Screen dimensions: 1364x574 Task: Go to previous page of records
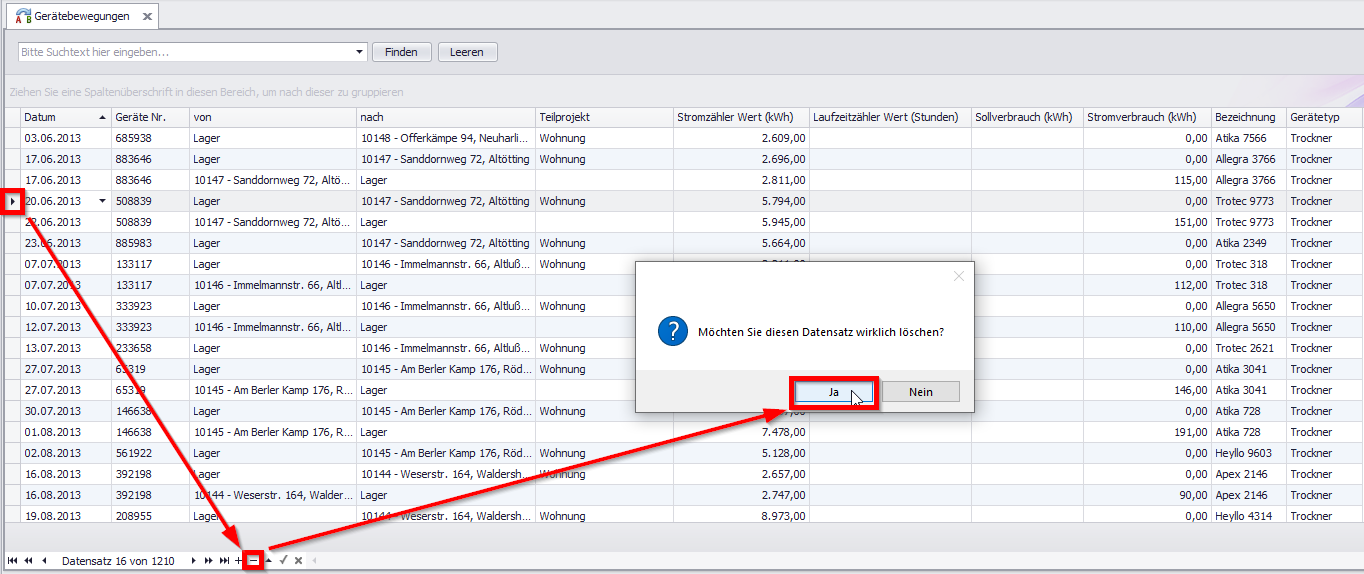click(x=27, y=561)
